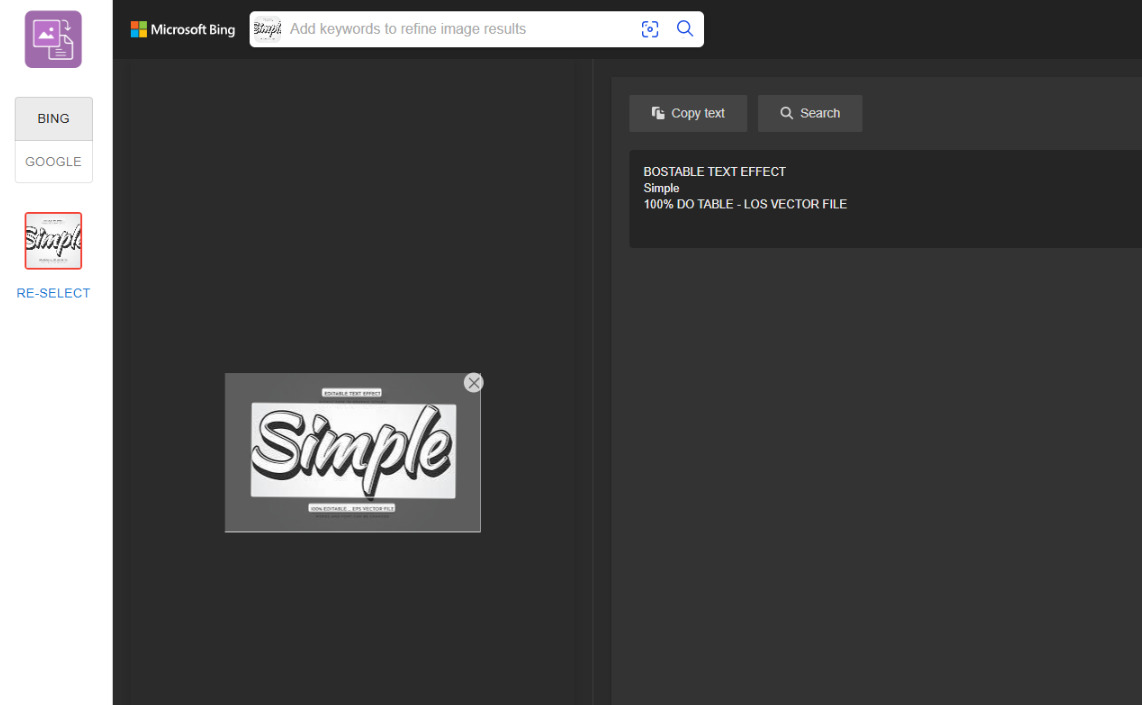Click the Simple image thumbnail in sidebar
1142x705 pixels.
pyautogui.click(x=53, y=241)
